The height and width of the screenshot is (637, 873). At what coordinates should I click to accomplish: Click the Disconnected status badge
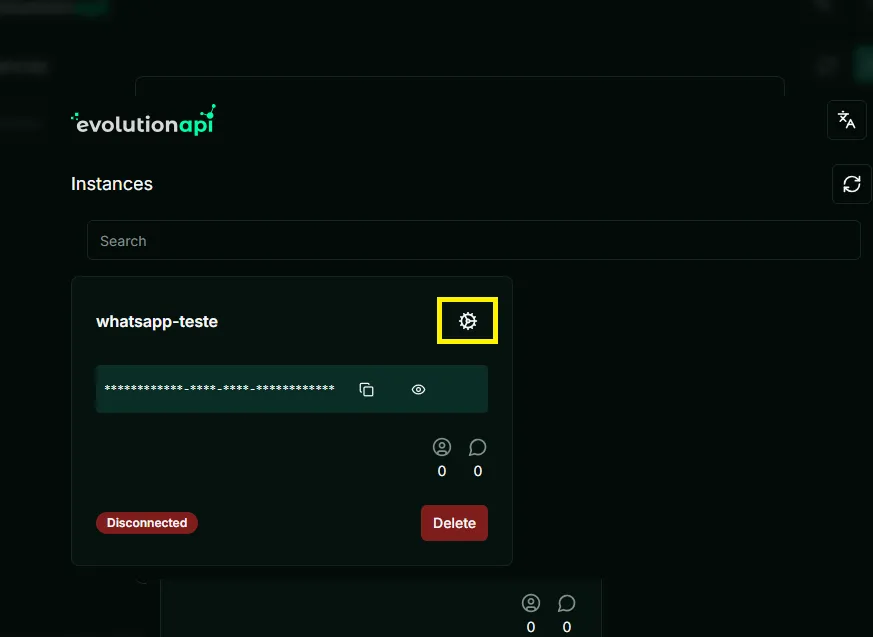click(x=147, y=523)
